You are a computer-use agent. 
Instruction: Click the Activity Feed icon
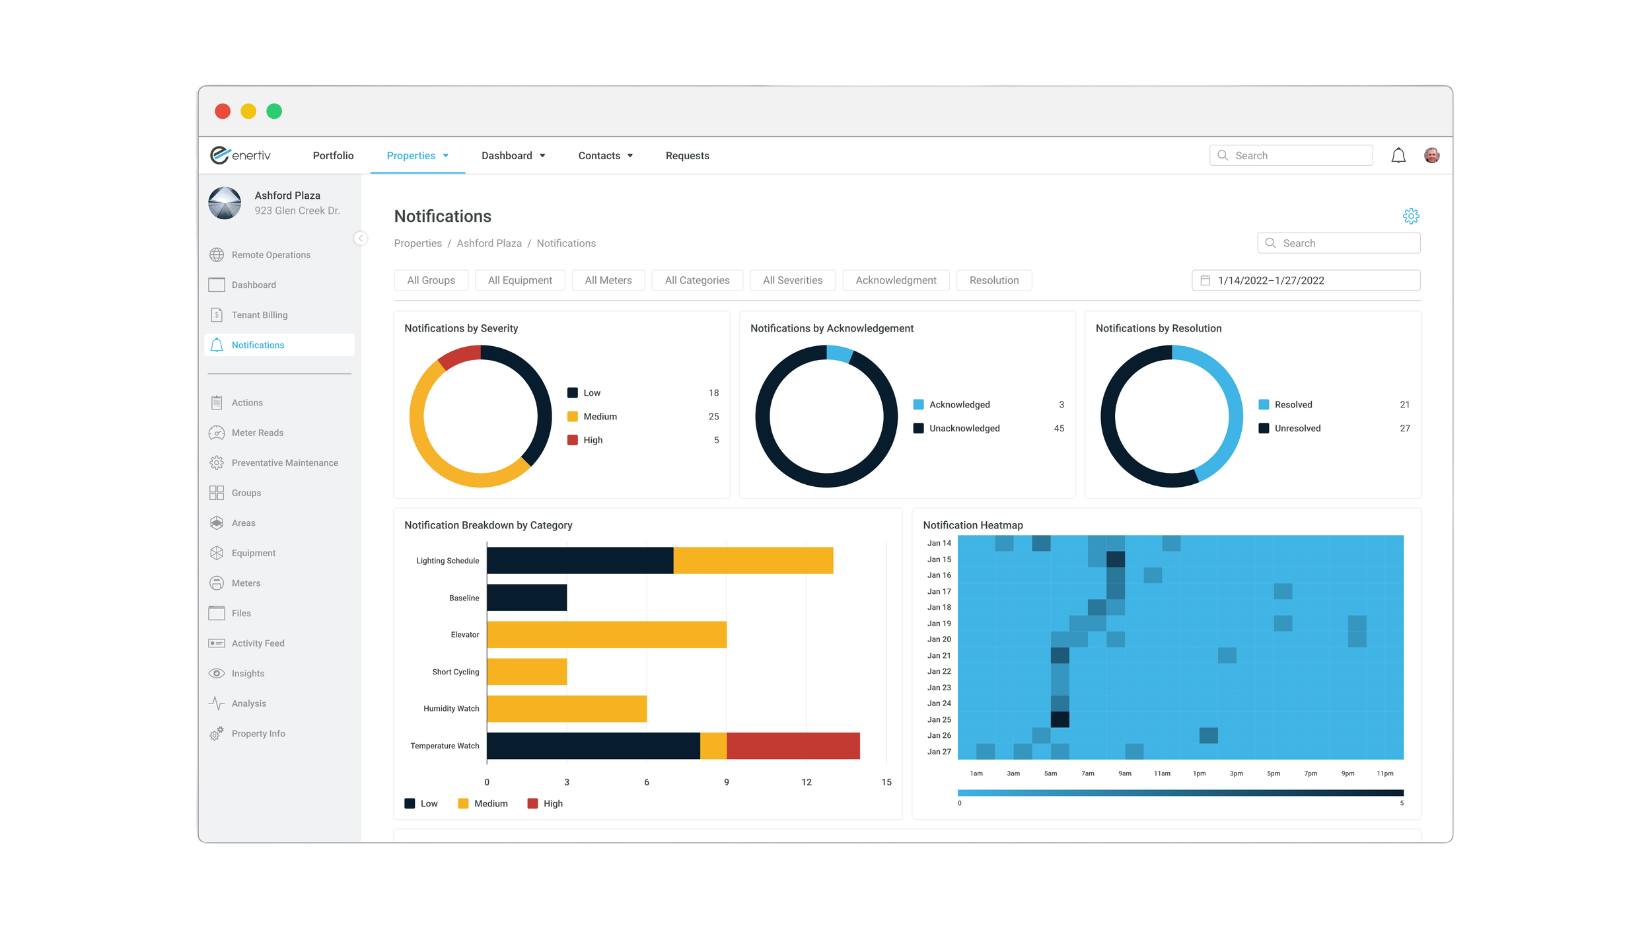click(x=216, y=644)
